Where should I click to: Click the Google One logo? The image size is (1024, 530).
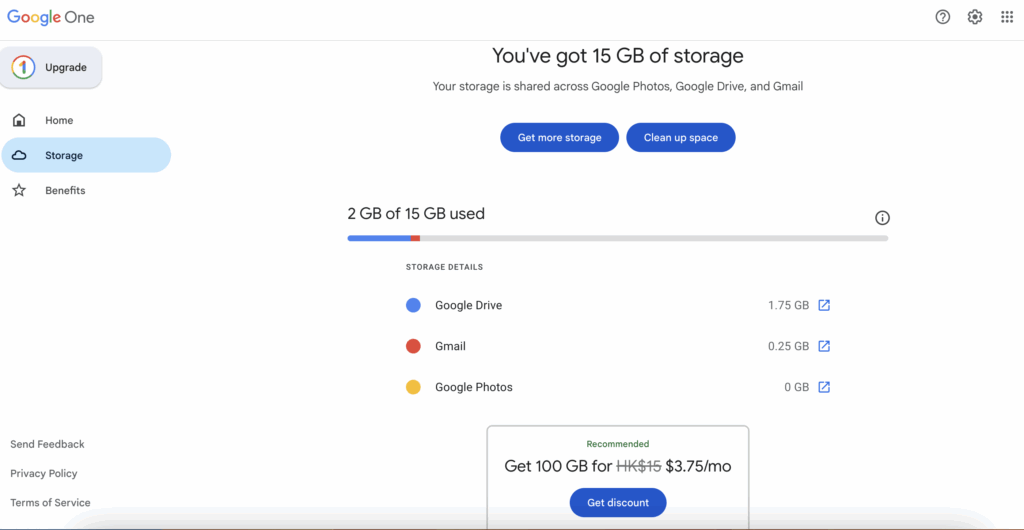pyautogui.click(x=51, y=17)
